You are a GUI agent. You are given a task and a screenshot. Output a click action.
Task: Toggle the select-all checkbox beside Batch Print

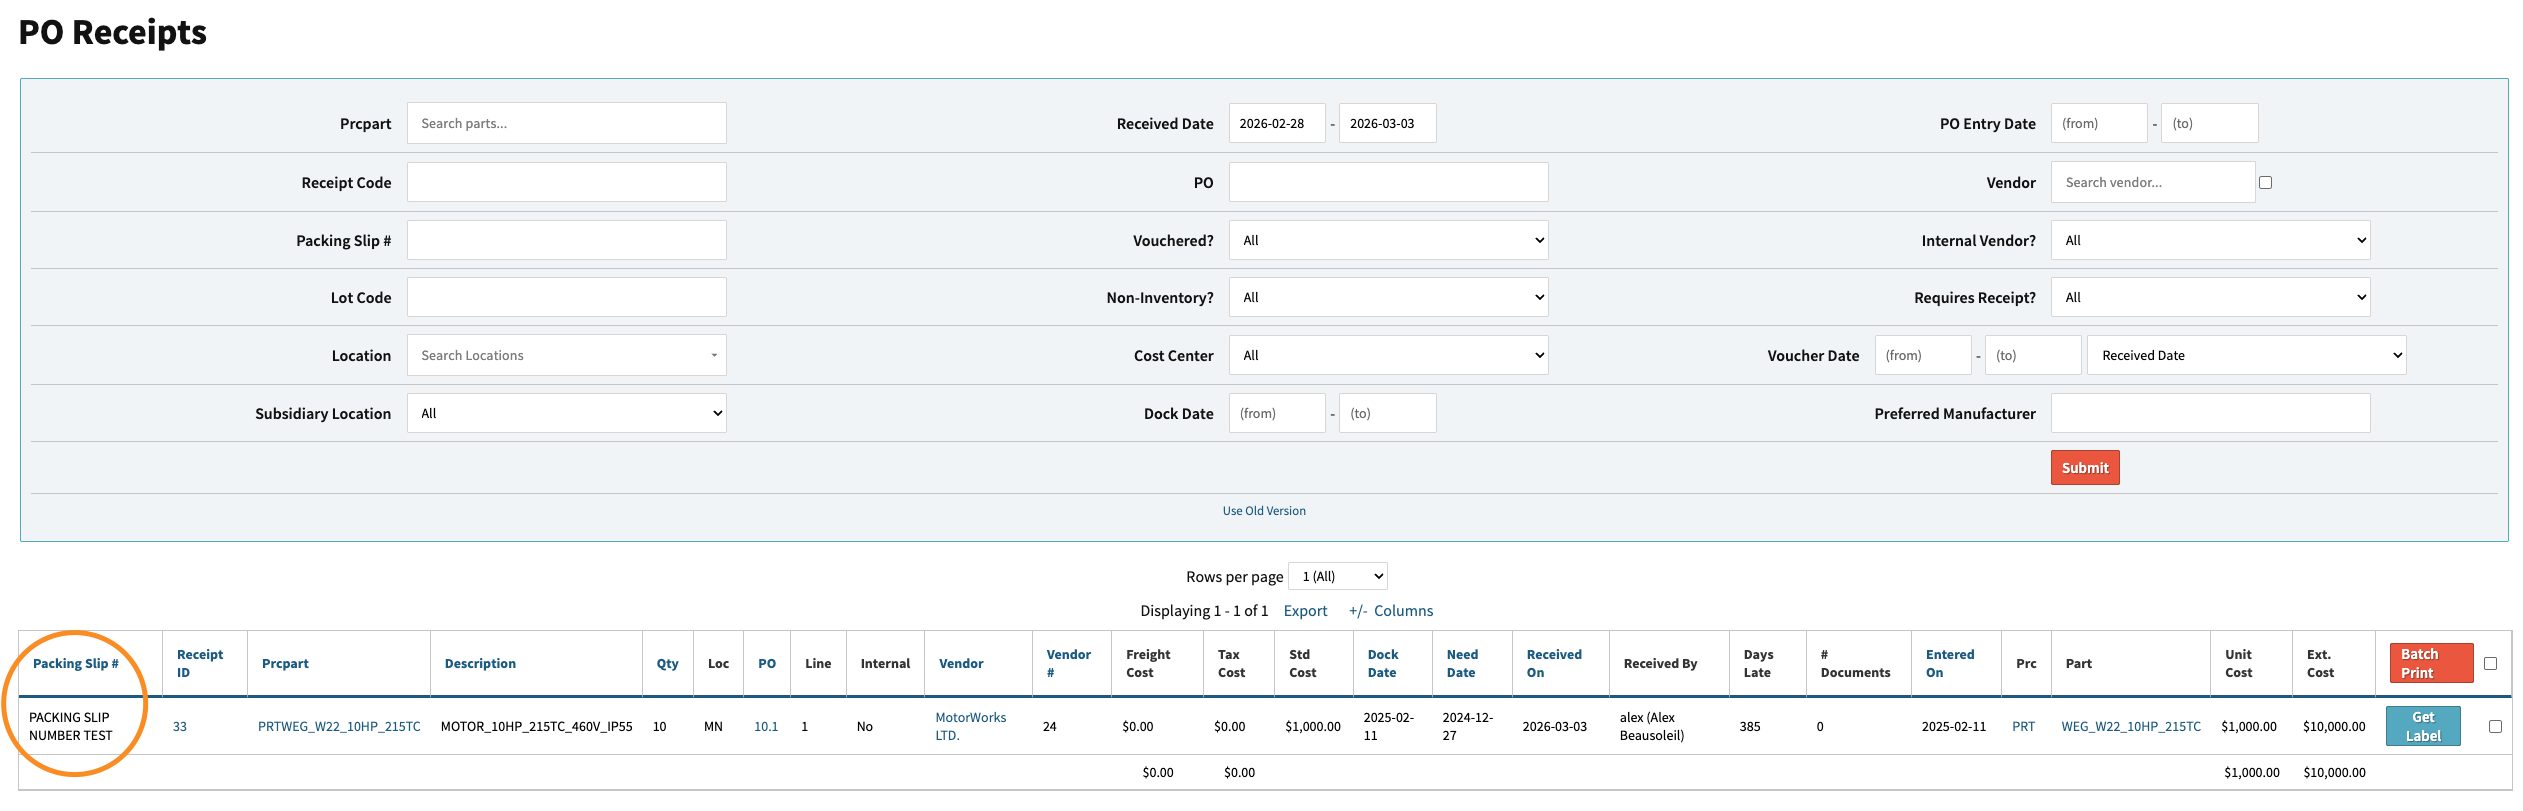click(2490, 663)
